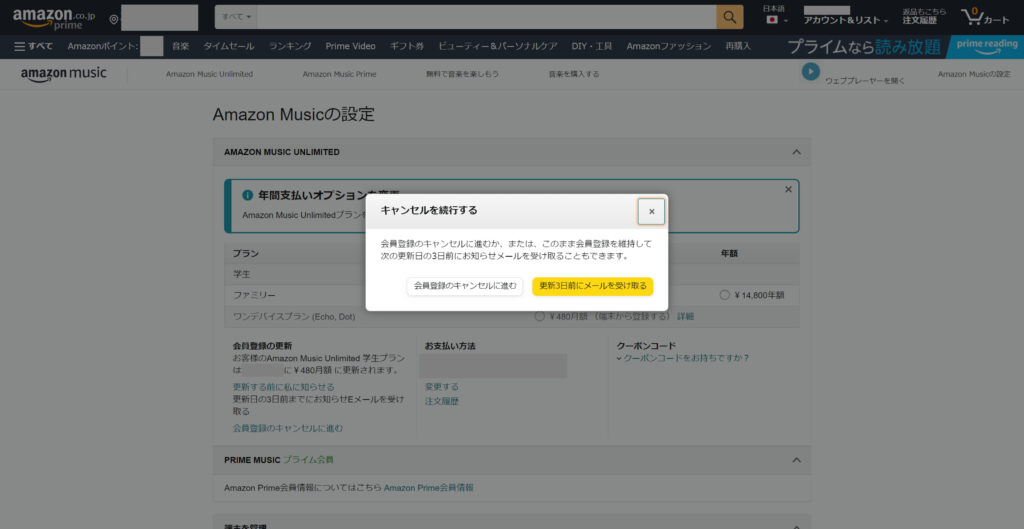Click the amazon music logo
The height and width of the screenshot is (529, 1024).
pos(63,74)
